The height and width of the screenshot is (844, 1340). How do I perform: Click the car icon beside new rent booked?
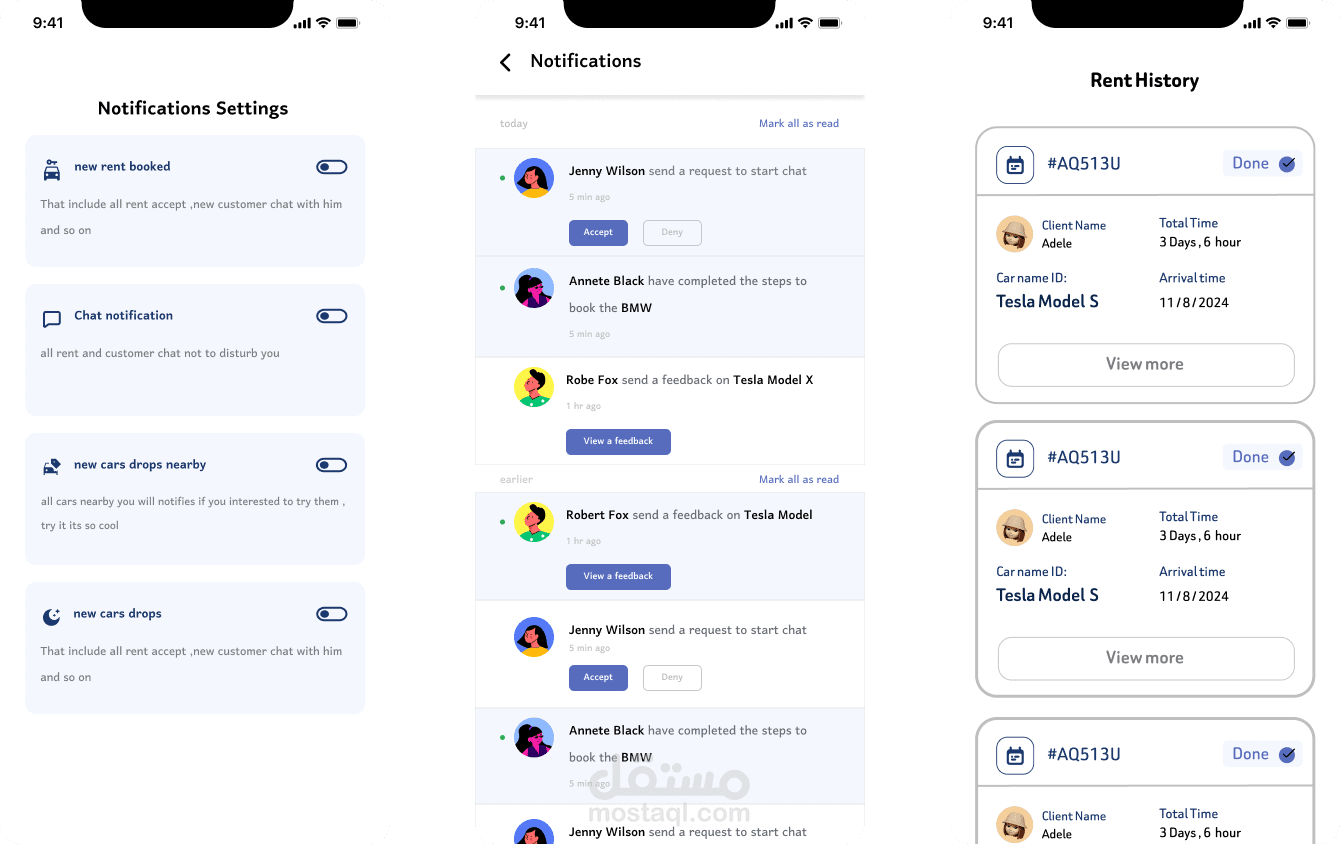click(x=52, y=170)
